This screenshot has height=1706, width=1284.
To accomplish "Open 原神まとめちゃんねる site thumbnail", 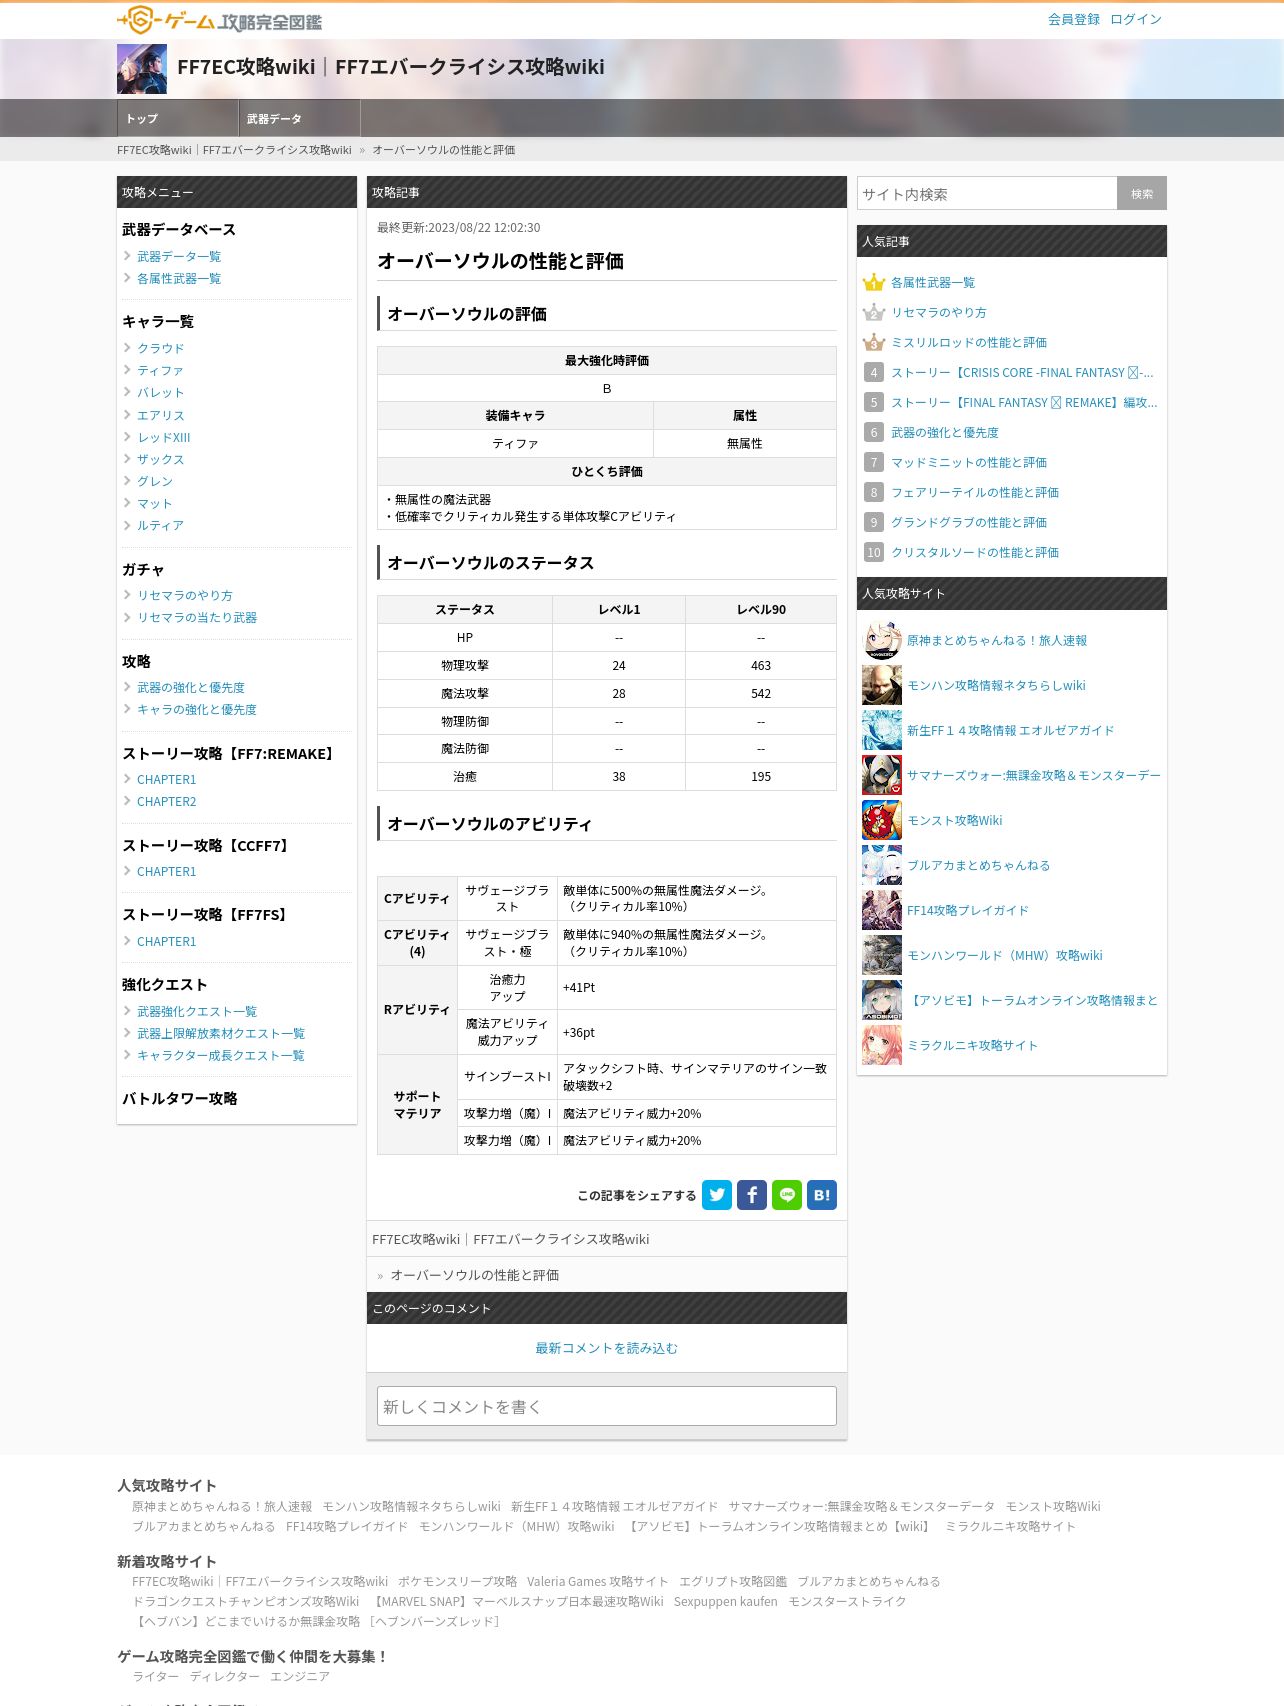I will pyautogui.click(x=882, y=640).
